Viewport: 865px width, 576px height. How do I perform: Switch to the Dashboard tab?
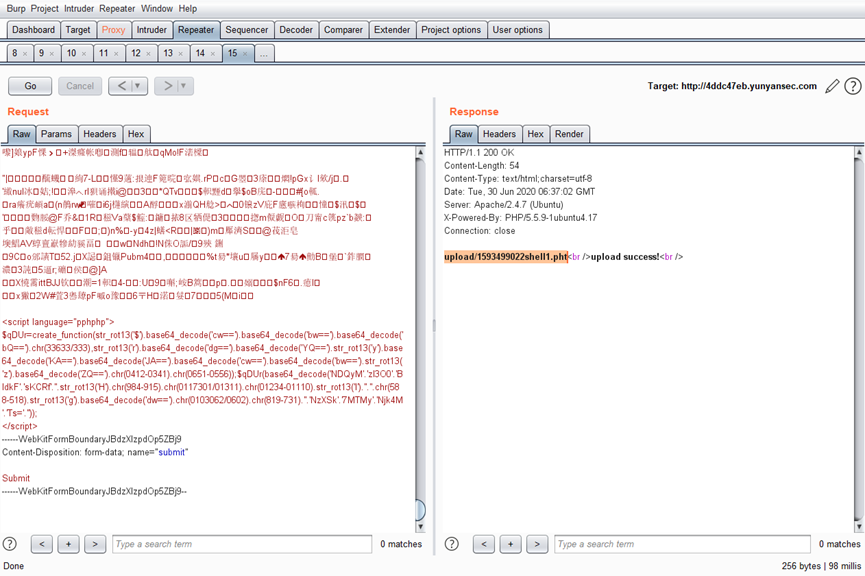click(x=34, y=30)
